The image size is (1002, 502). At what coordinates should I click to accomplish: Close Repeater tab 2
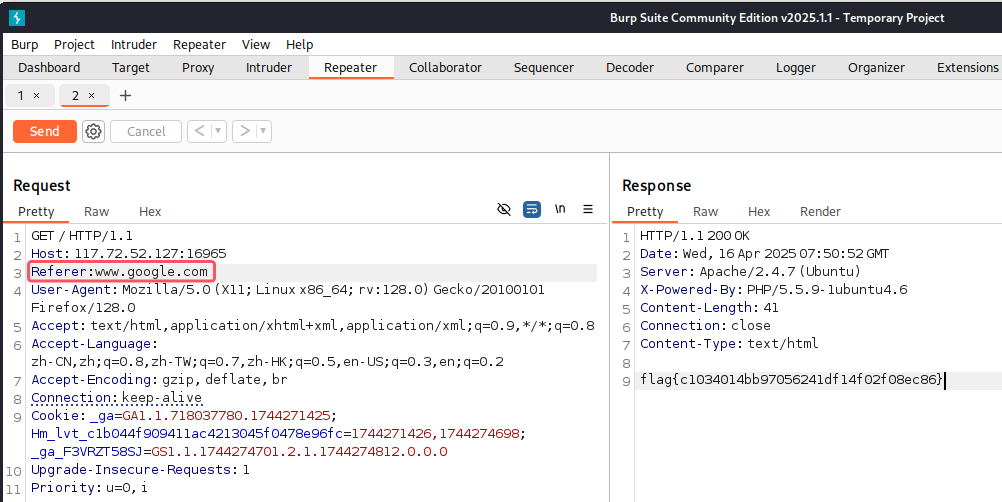point(91,96)
